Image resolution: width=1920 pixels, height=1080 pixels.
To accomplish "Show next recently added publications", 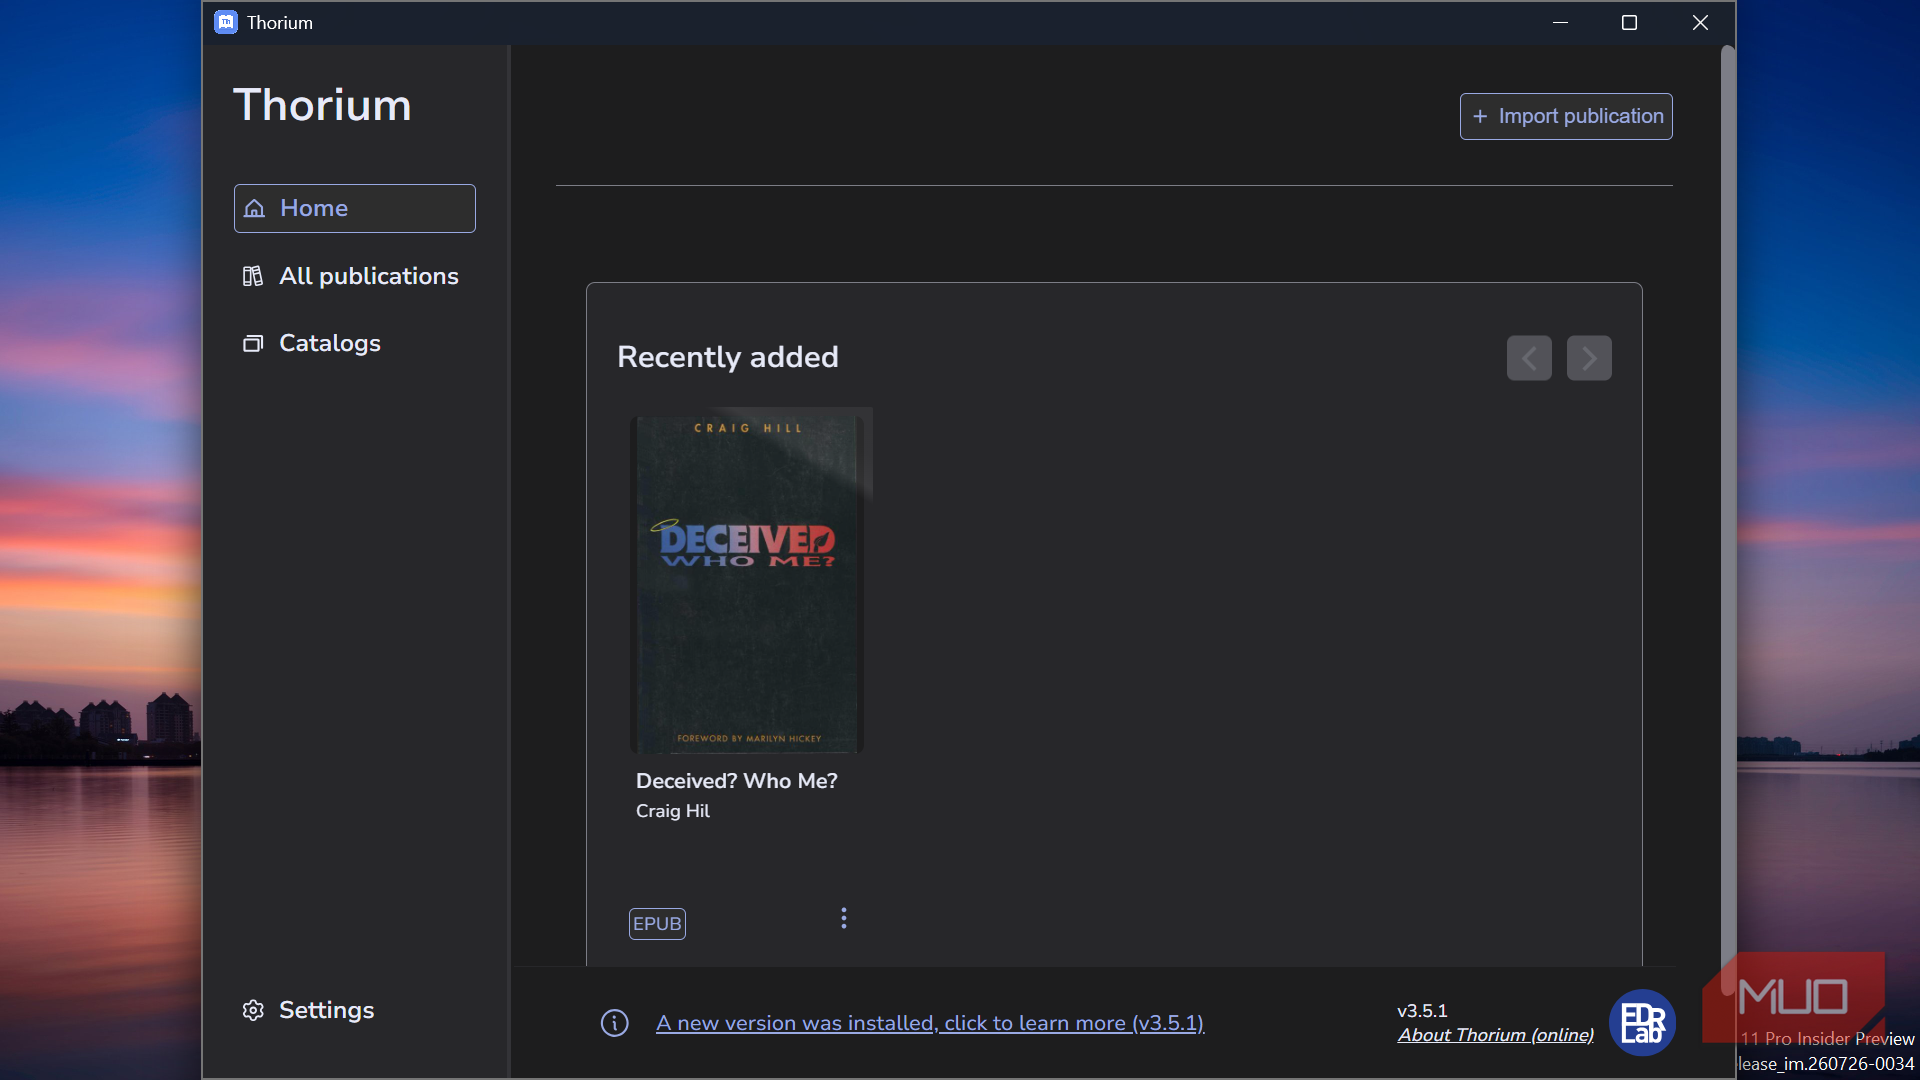I will pyautogui.click(x=1589, y=358).
